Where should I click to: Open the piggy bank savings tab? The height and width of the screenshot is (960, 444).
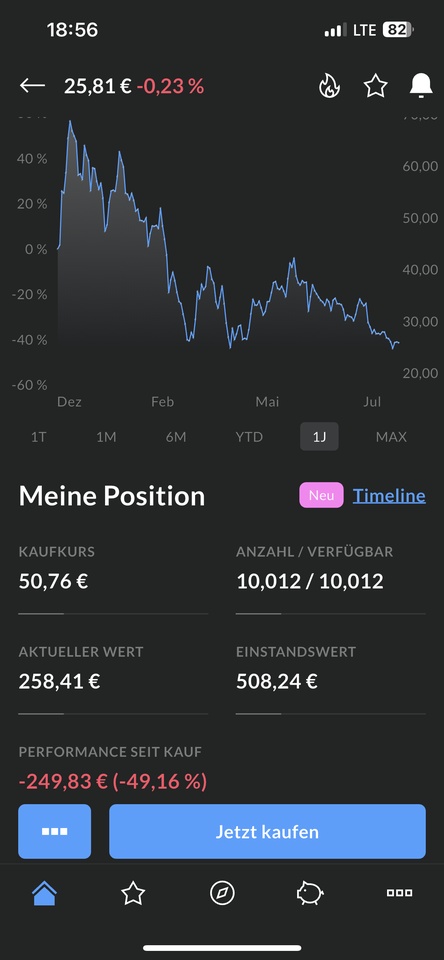pos(310,893)
